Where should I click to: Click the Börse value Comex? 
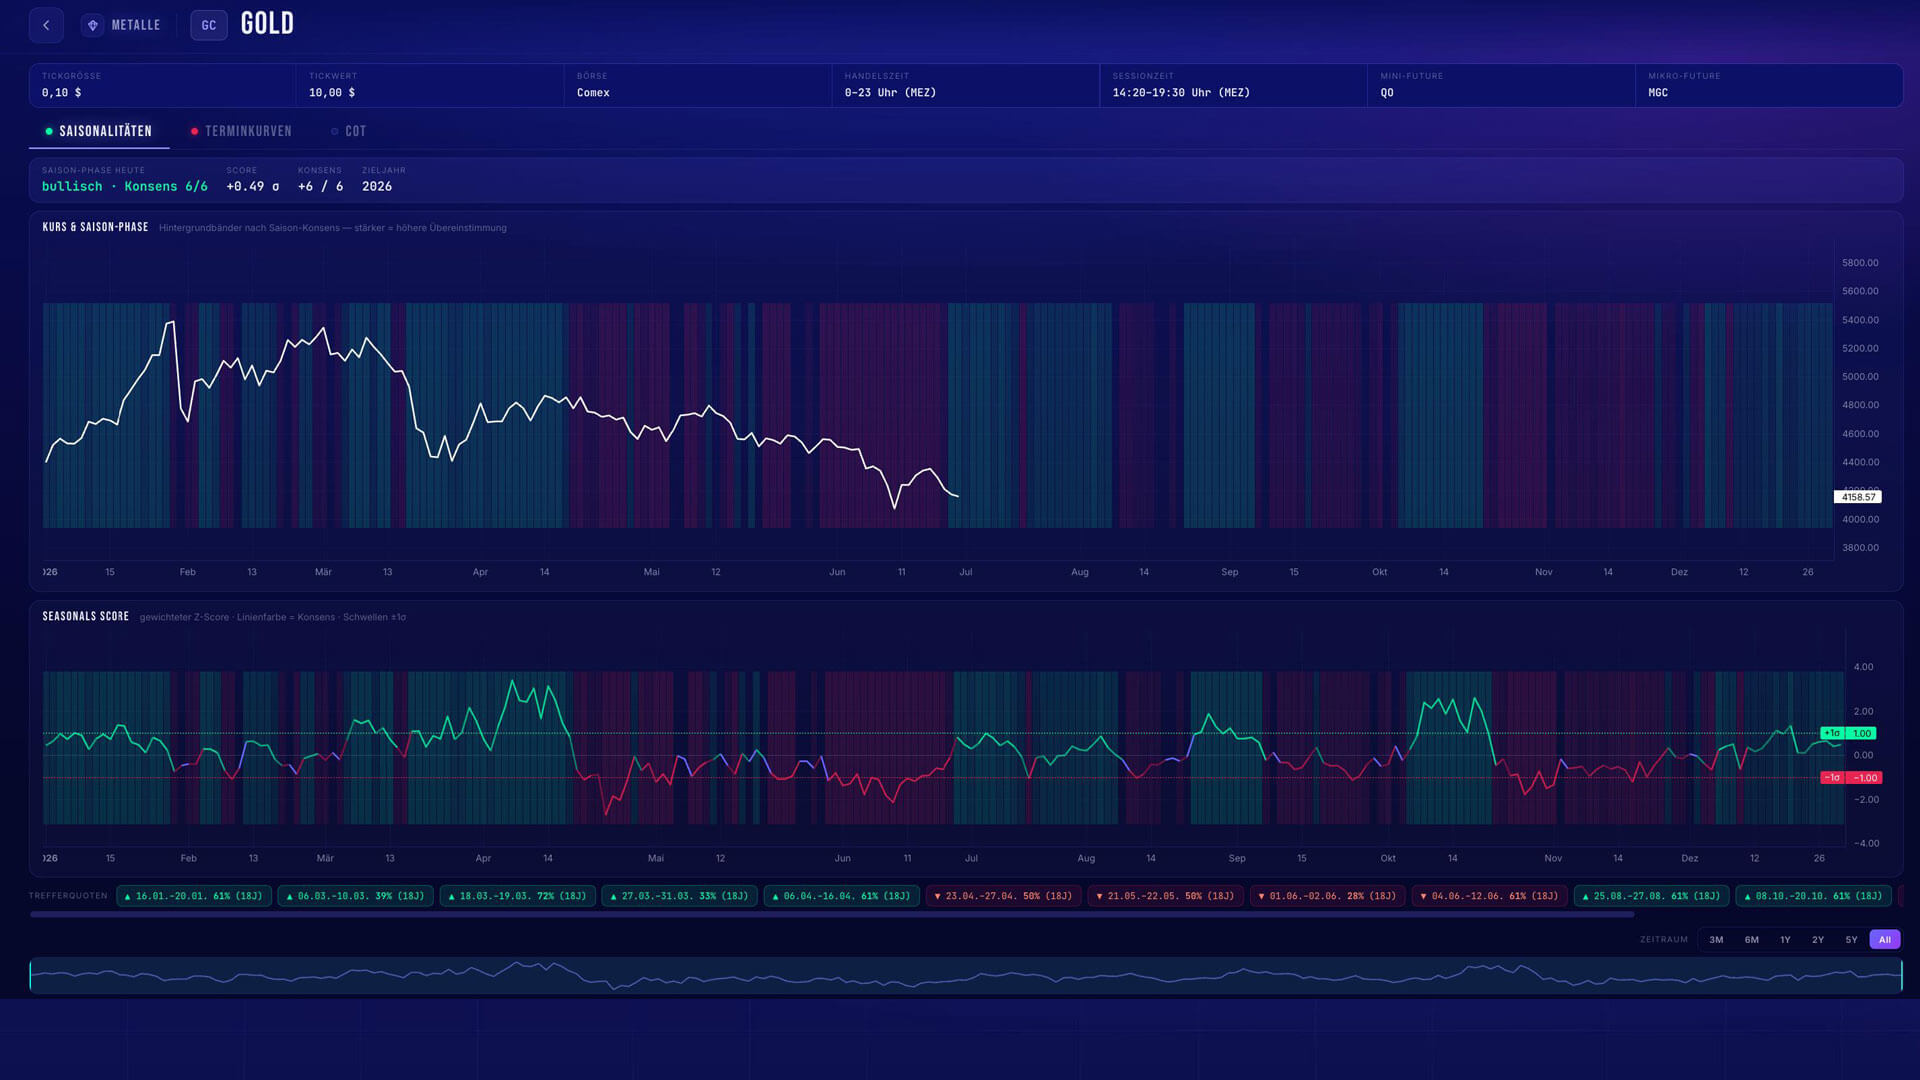(x=593, y=93)
